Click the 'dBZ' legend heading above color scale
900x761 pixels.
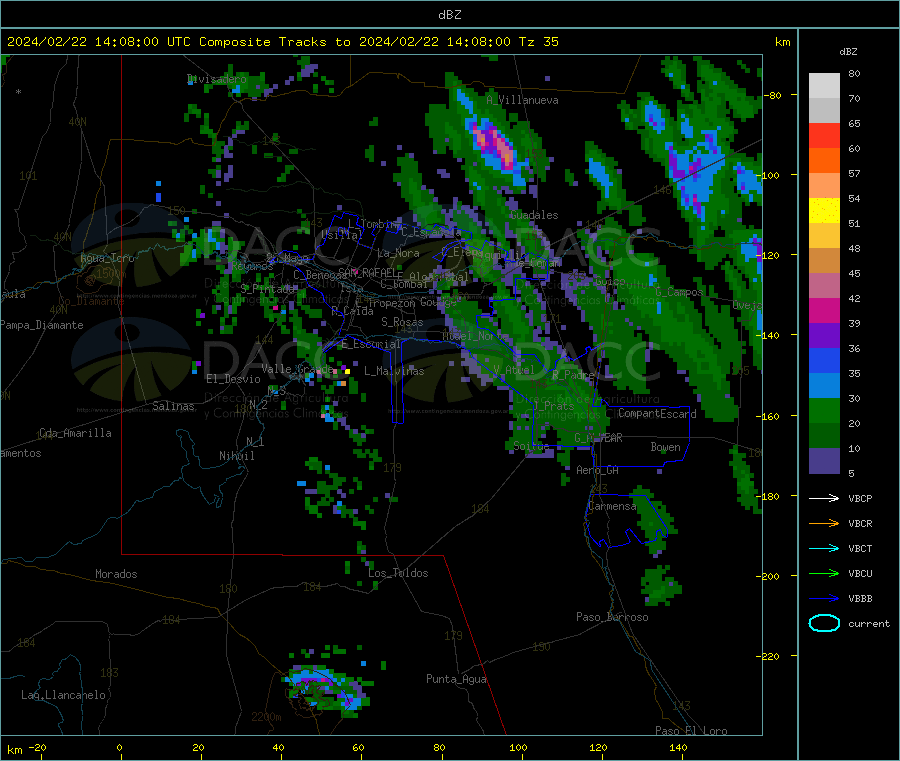(848, 52)
